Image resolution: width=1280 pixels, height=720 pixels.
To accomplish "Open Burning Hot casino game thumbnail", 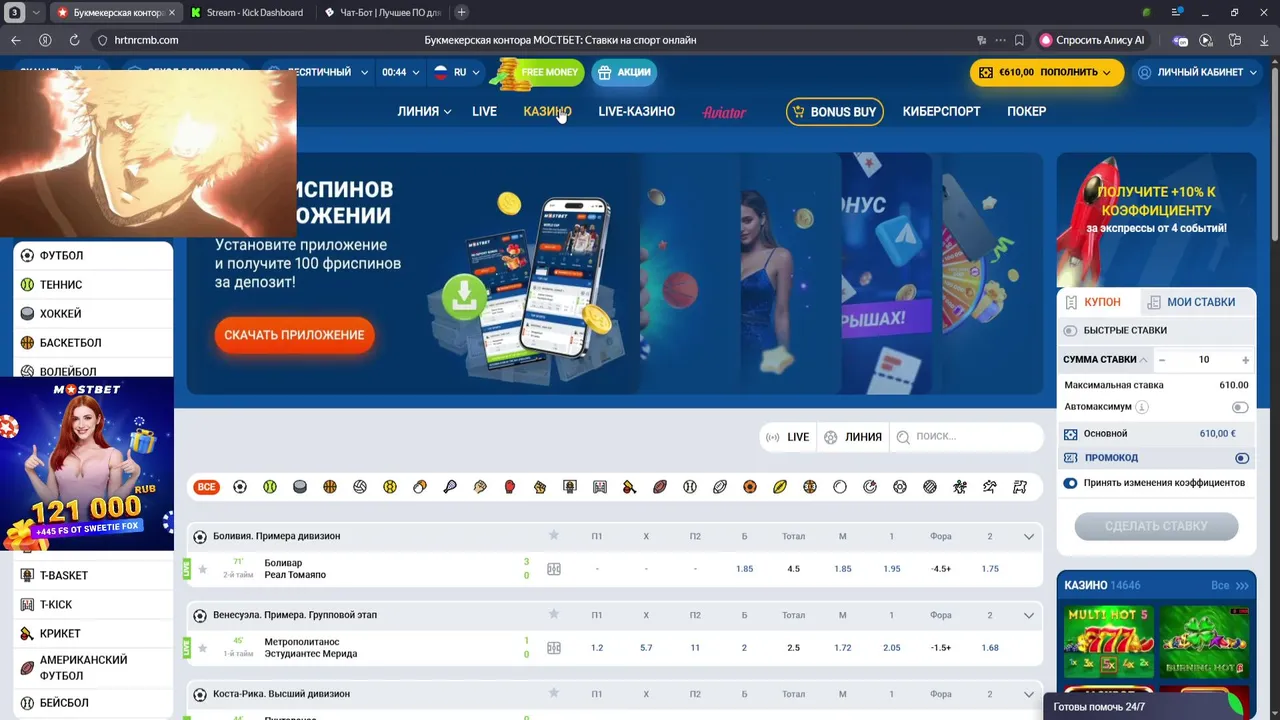I will (1204, 641).
